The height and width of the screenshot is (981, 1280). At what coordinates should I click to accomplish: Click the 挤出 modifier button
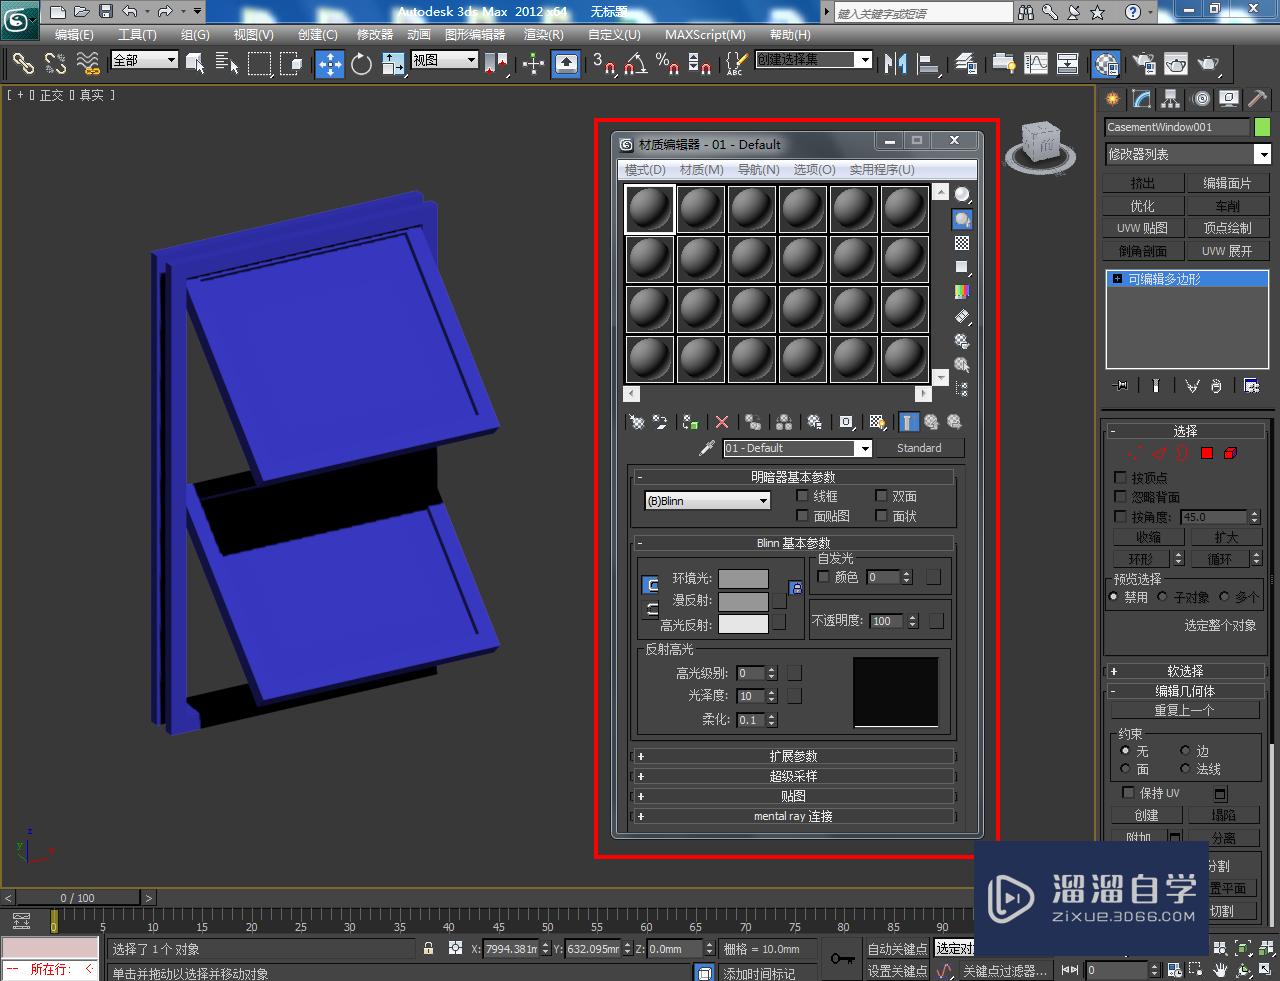click(1143, 183)
